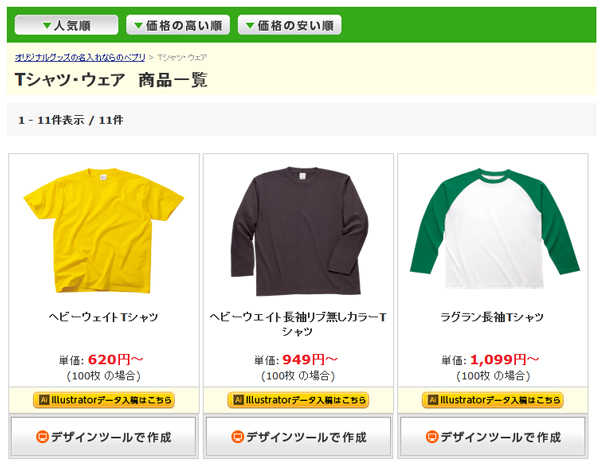
Task: Click the orange monitor icon on the middle design button
Action: (x=238, y=436)
